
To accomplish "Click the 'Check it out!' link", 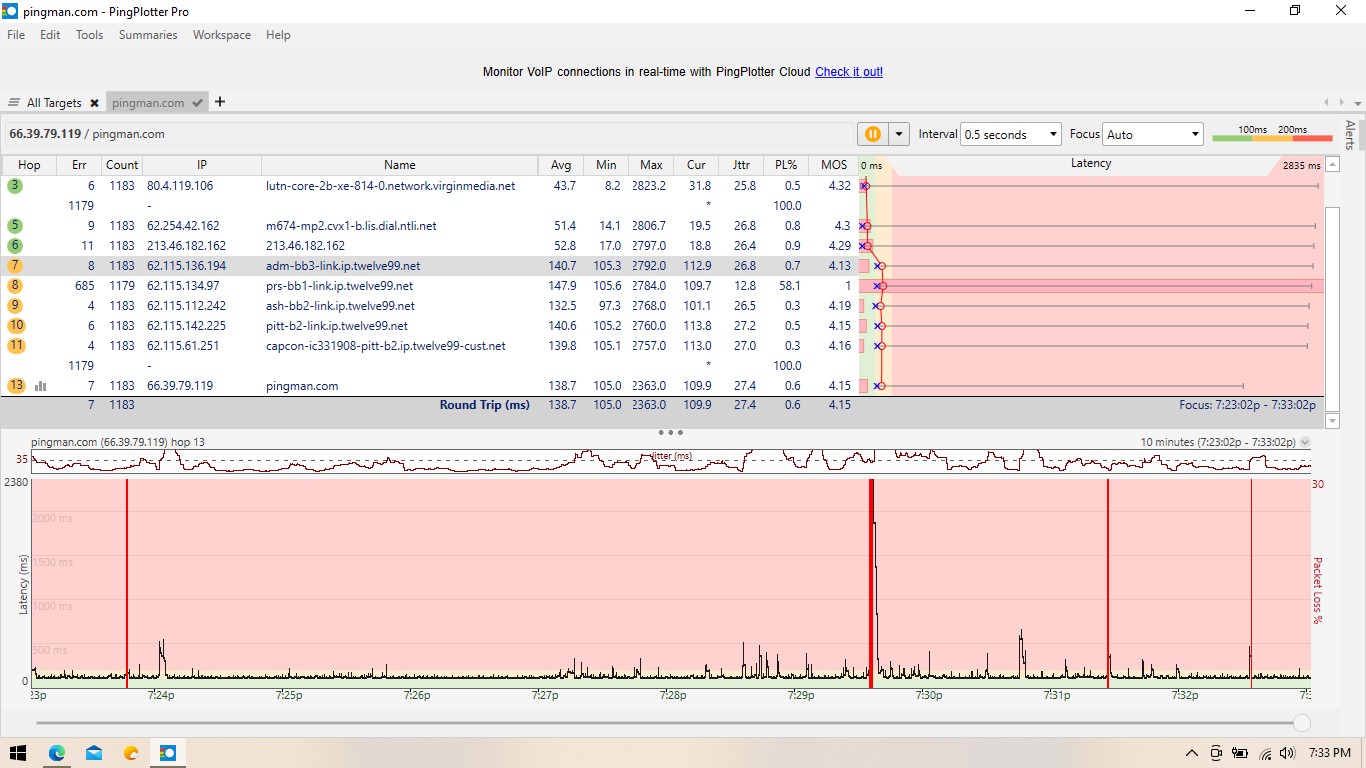I will (x=849, y=72).
